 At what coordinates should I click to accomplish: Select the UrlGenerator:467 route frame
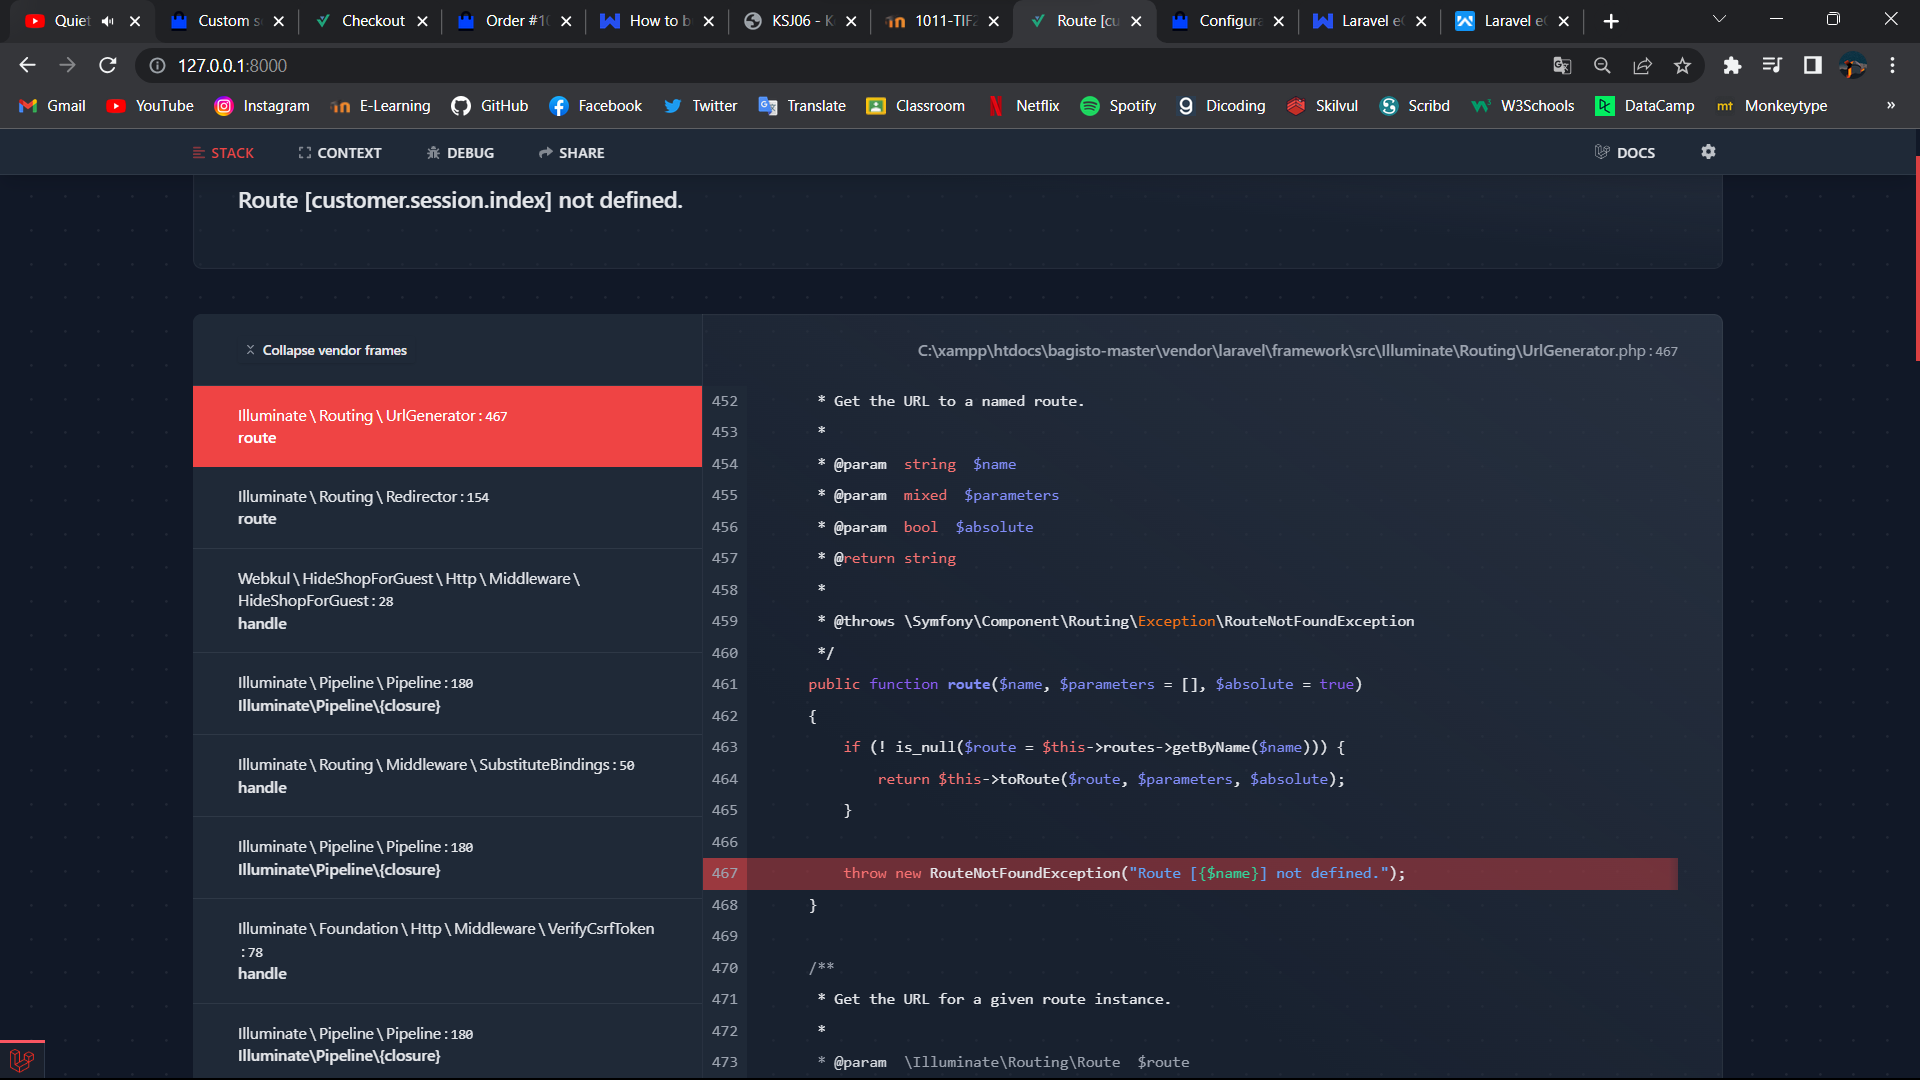(x=447, y=426)
